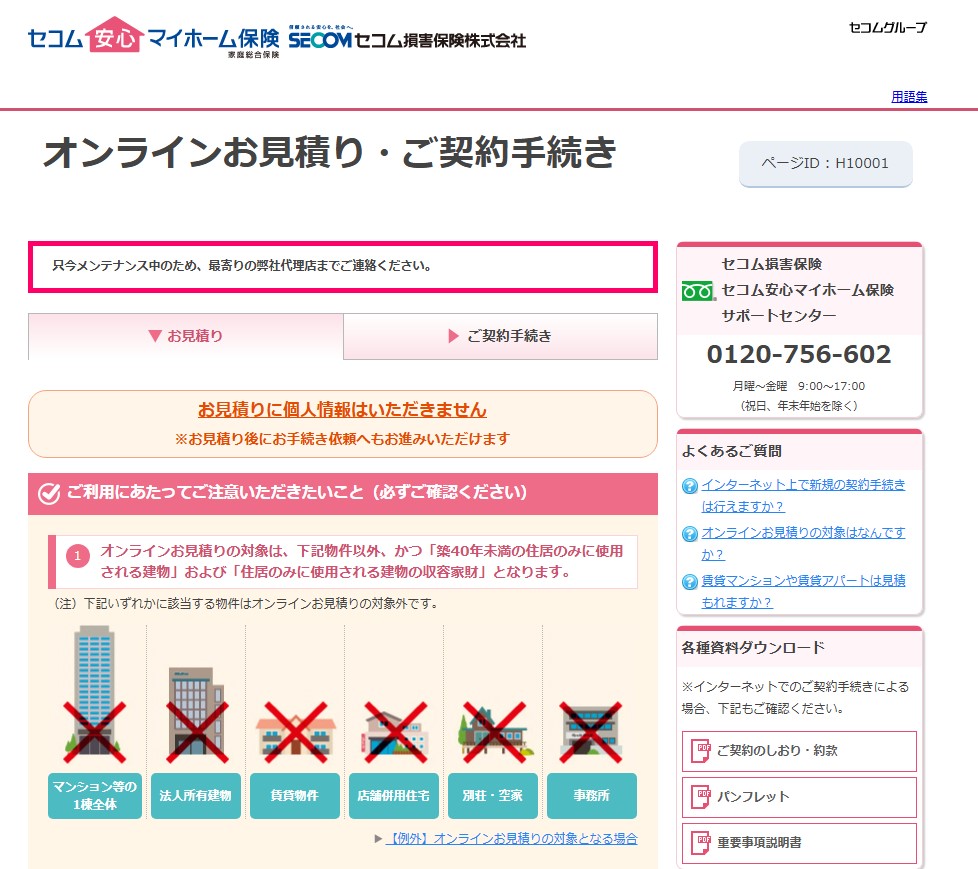The image size is (978, 869).
Task: Click the Secom Anshin My Home Insurance logo
Action: (153, 39)
